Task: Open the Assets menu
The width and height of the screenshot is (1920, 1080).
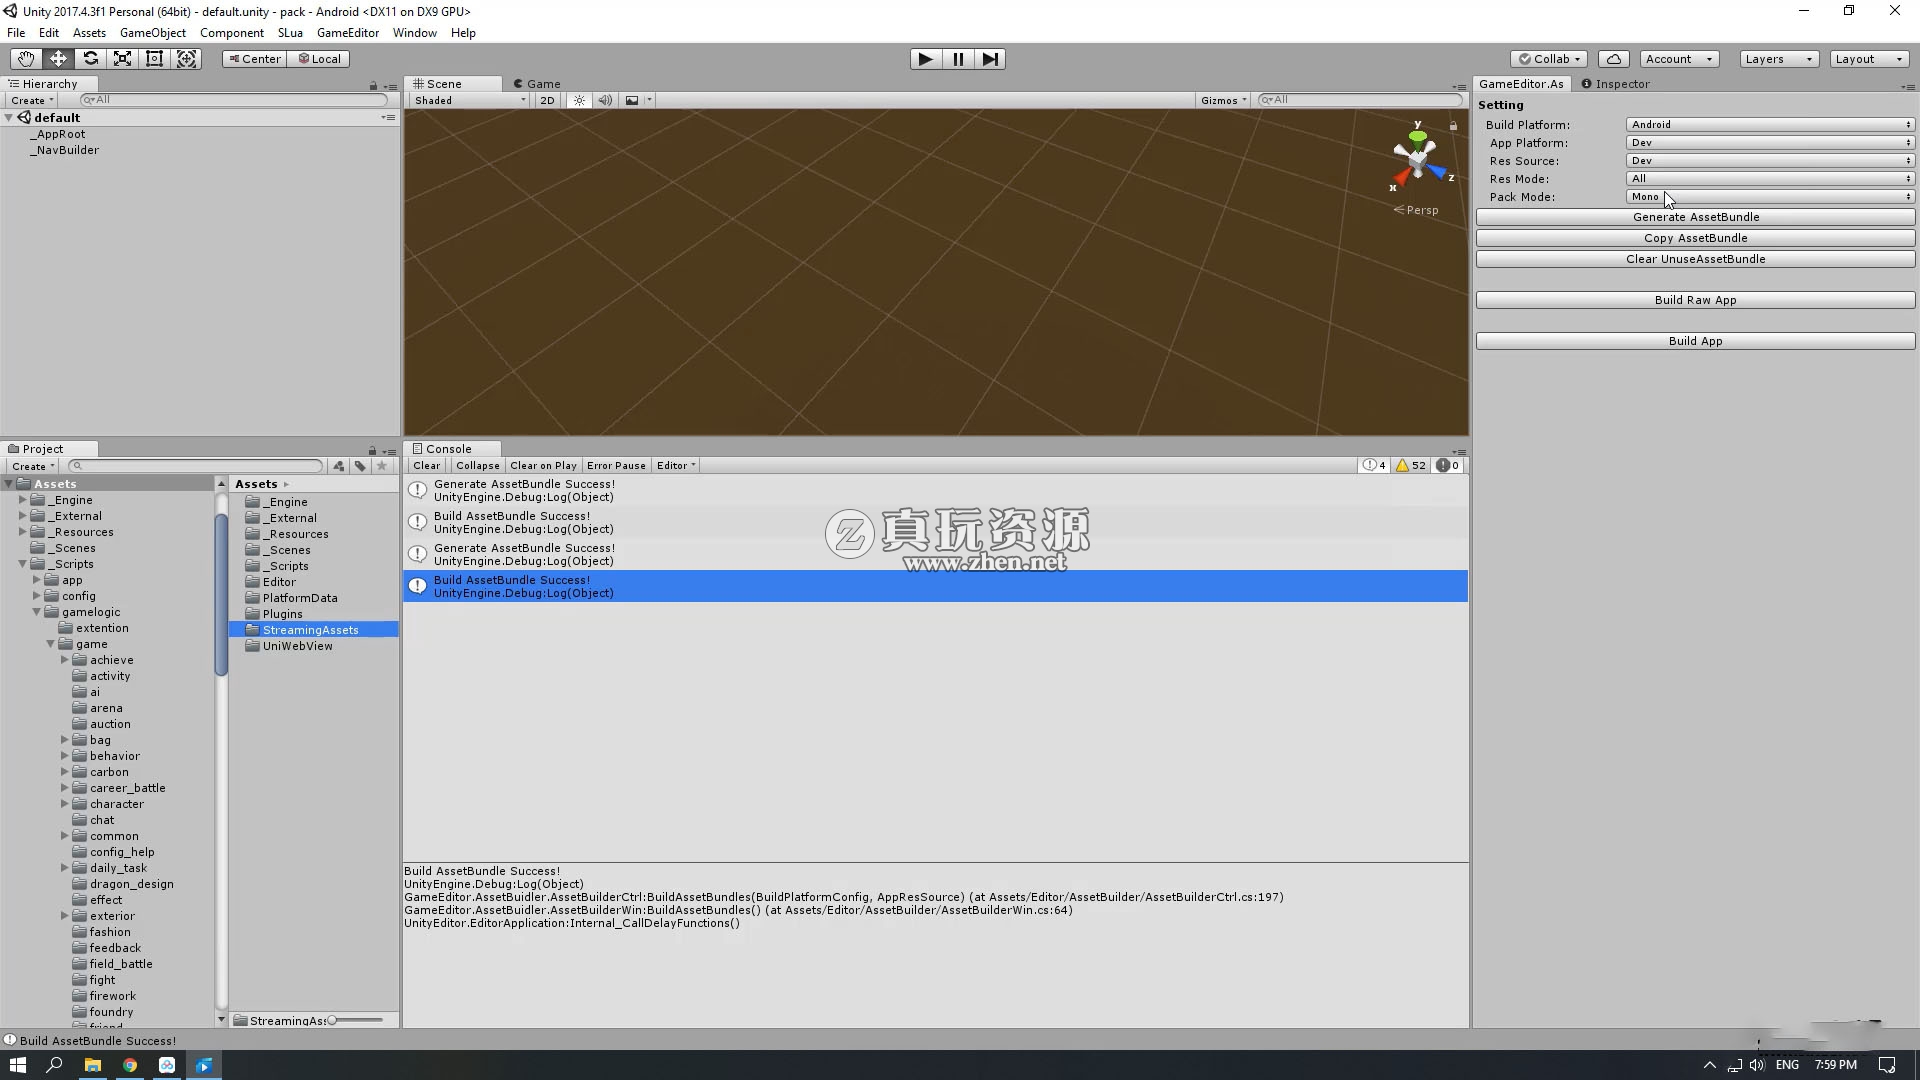Action: (x=89, y=33)
